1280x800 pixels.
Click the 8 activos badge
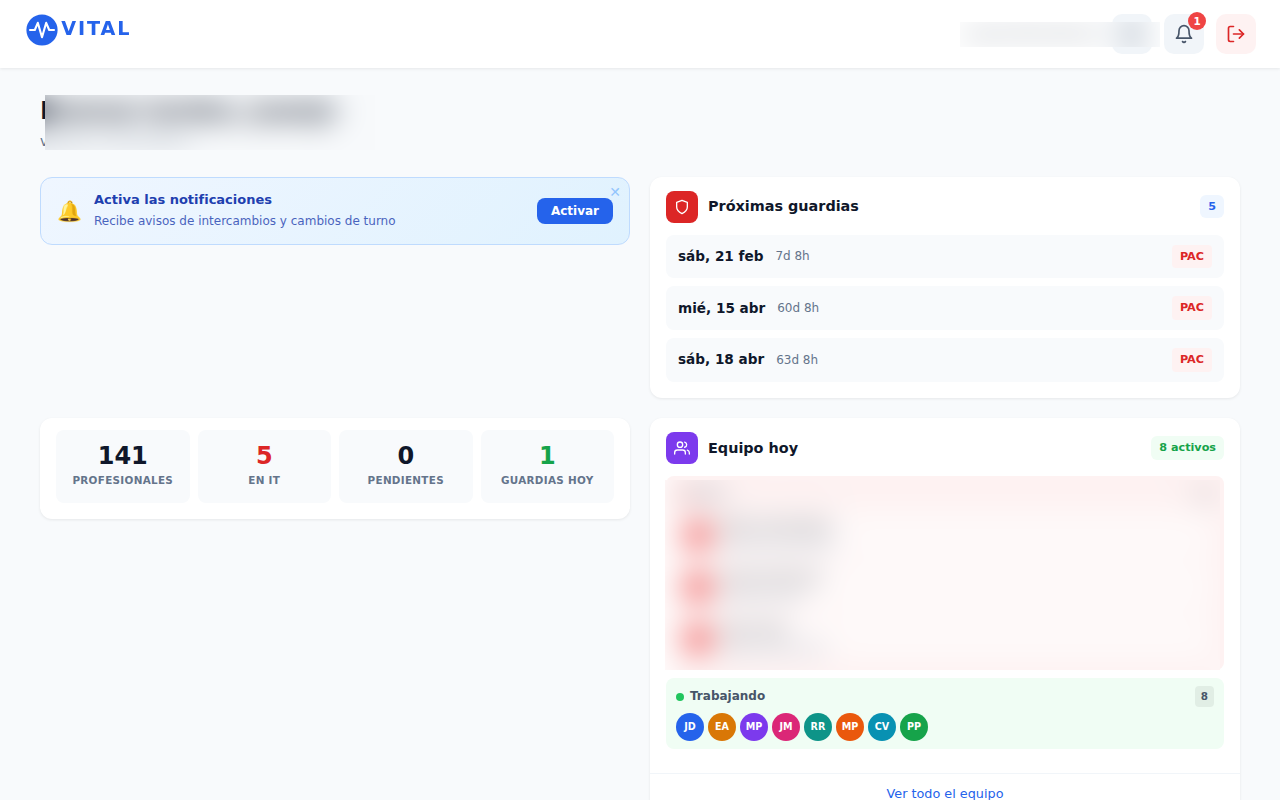coord(1187,448)
